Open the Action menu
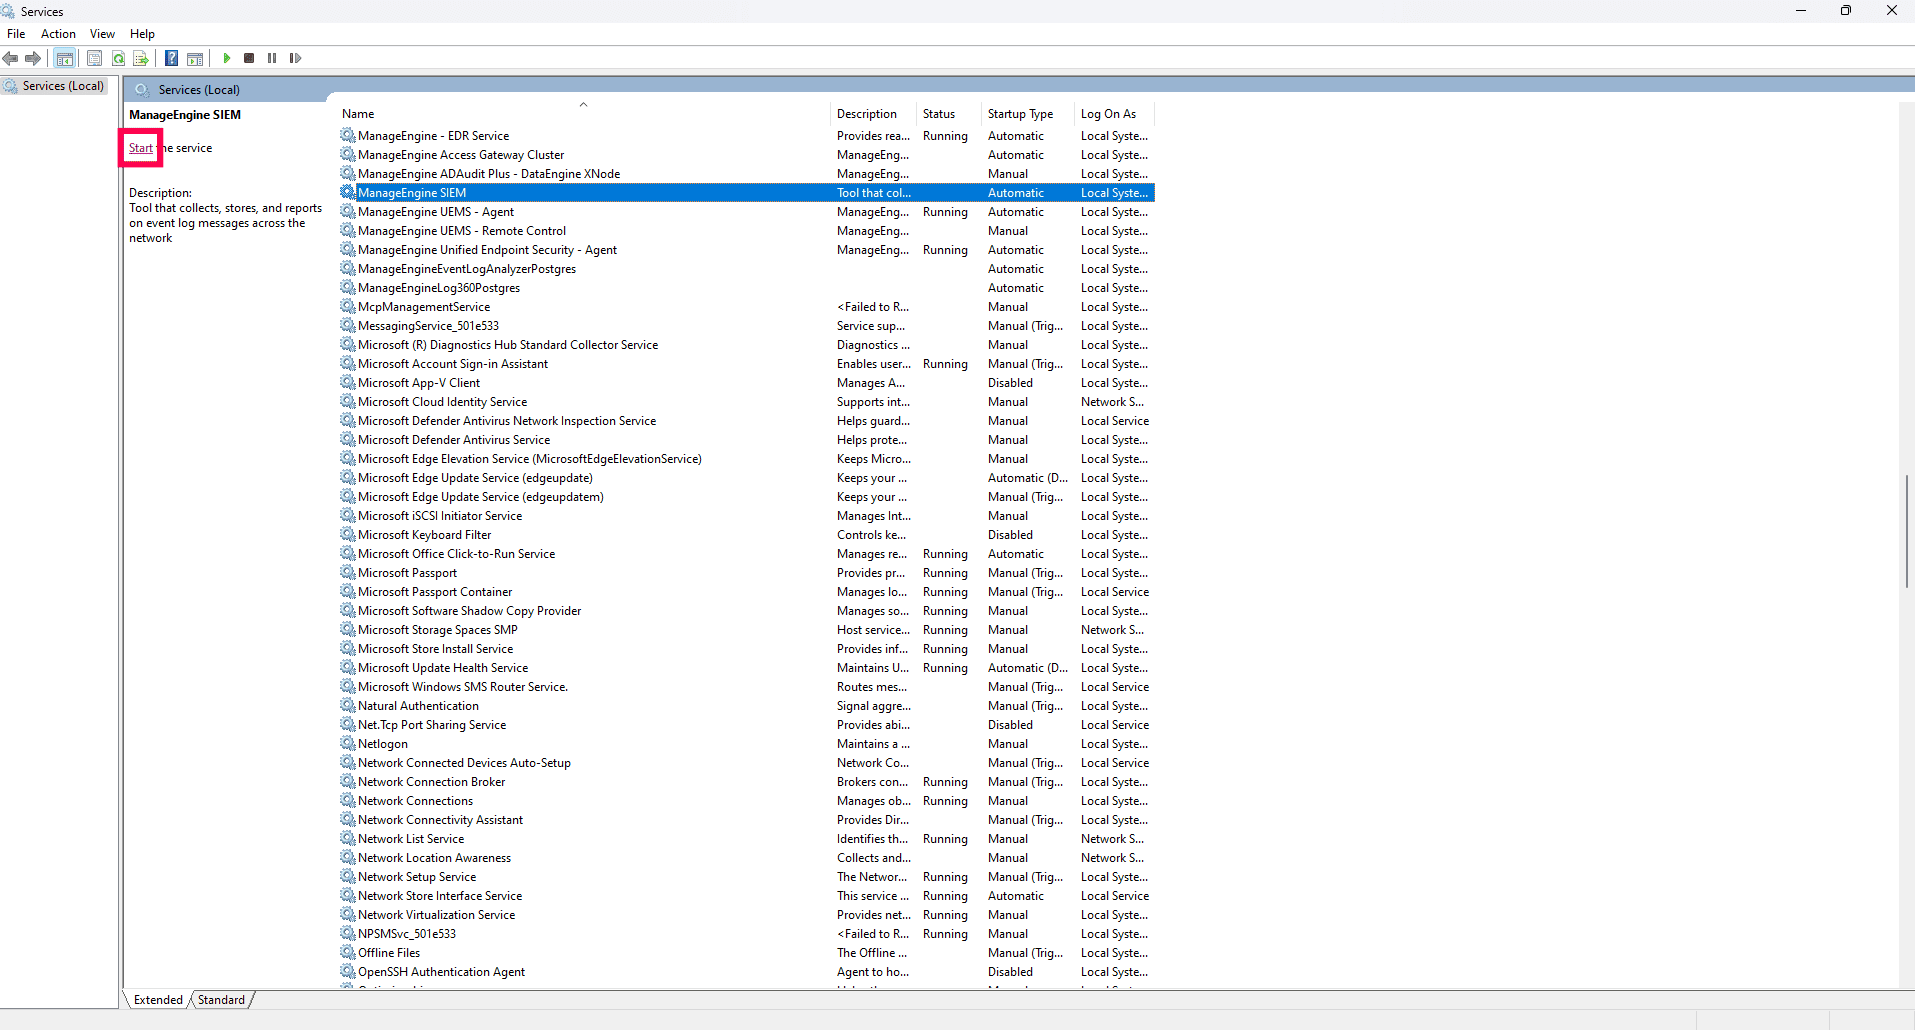1915x1030 pixels. (58, 34)
